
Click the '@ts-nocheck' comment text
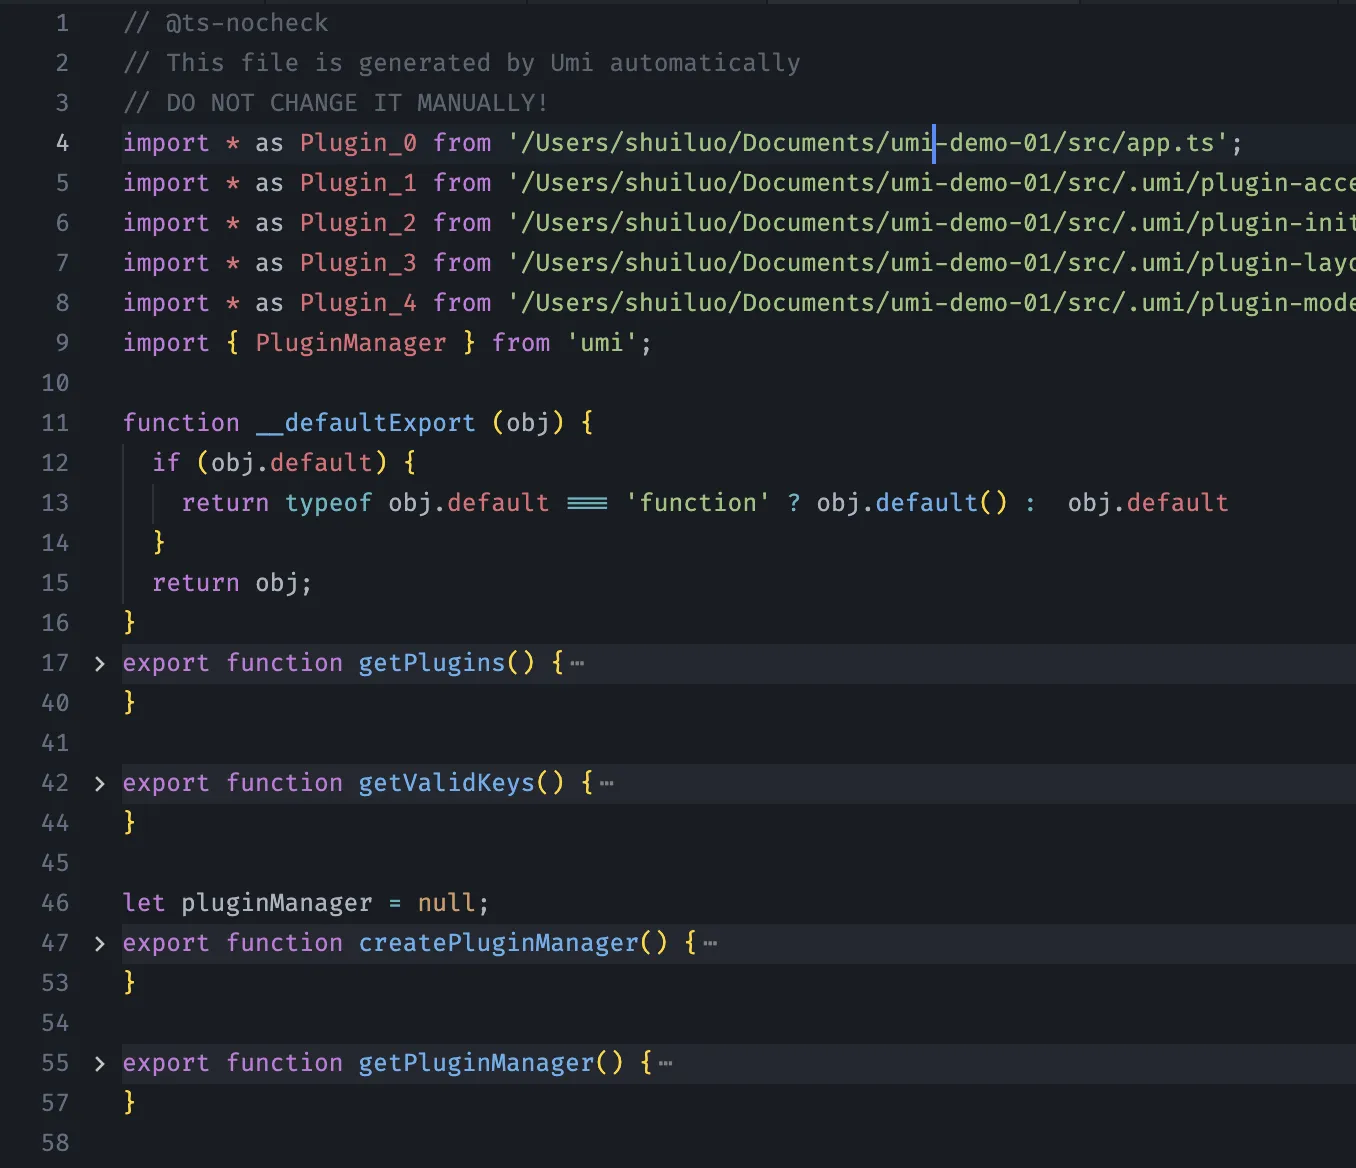click(247, 23)
